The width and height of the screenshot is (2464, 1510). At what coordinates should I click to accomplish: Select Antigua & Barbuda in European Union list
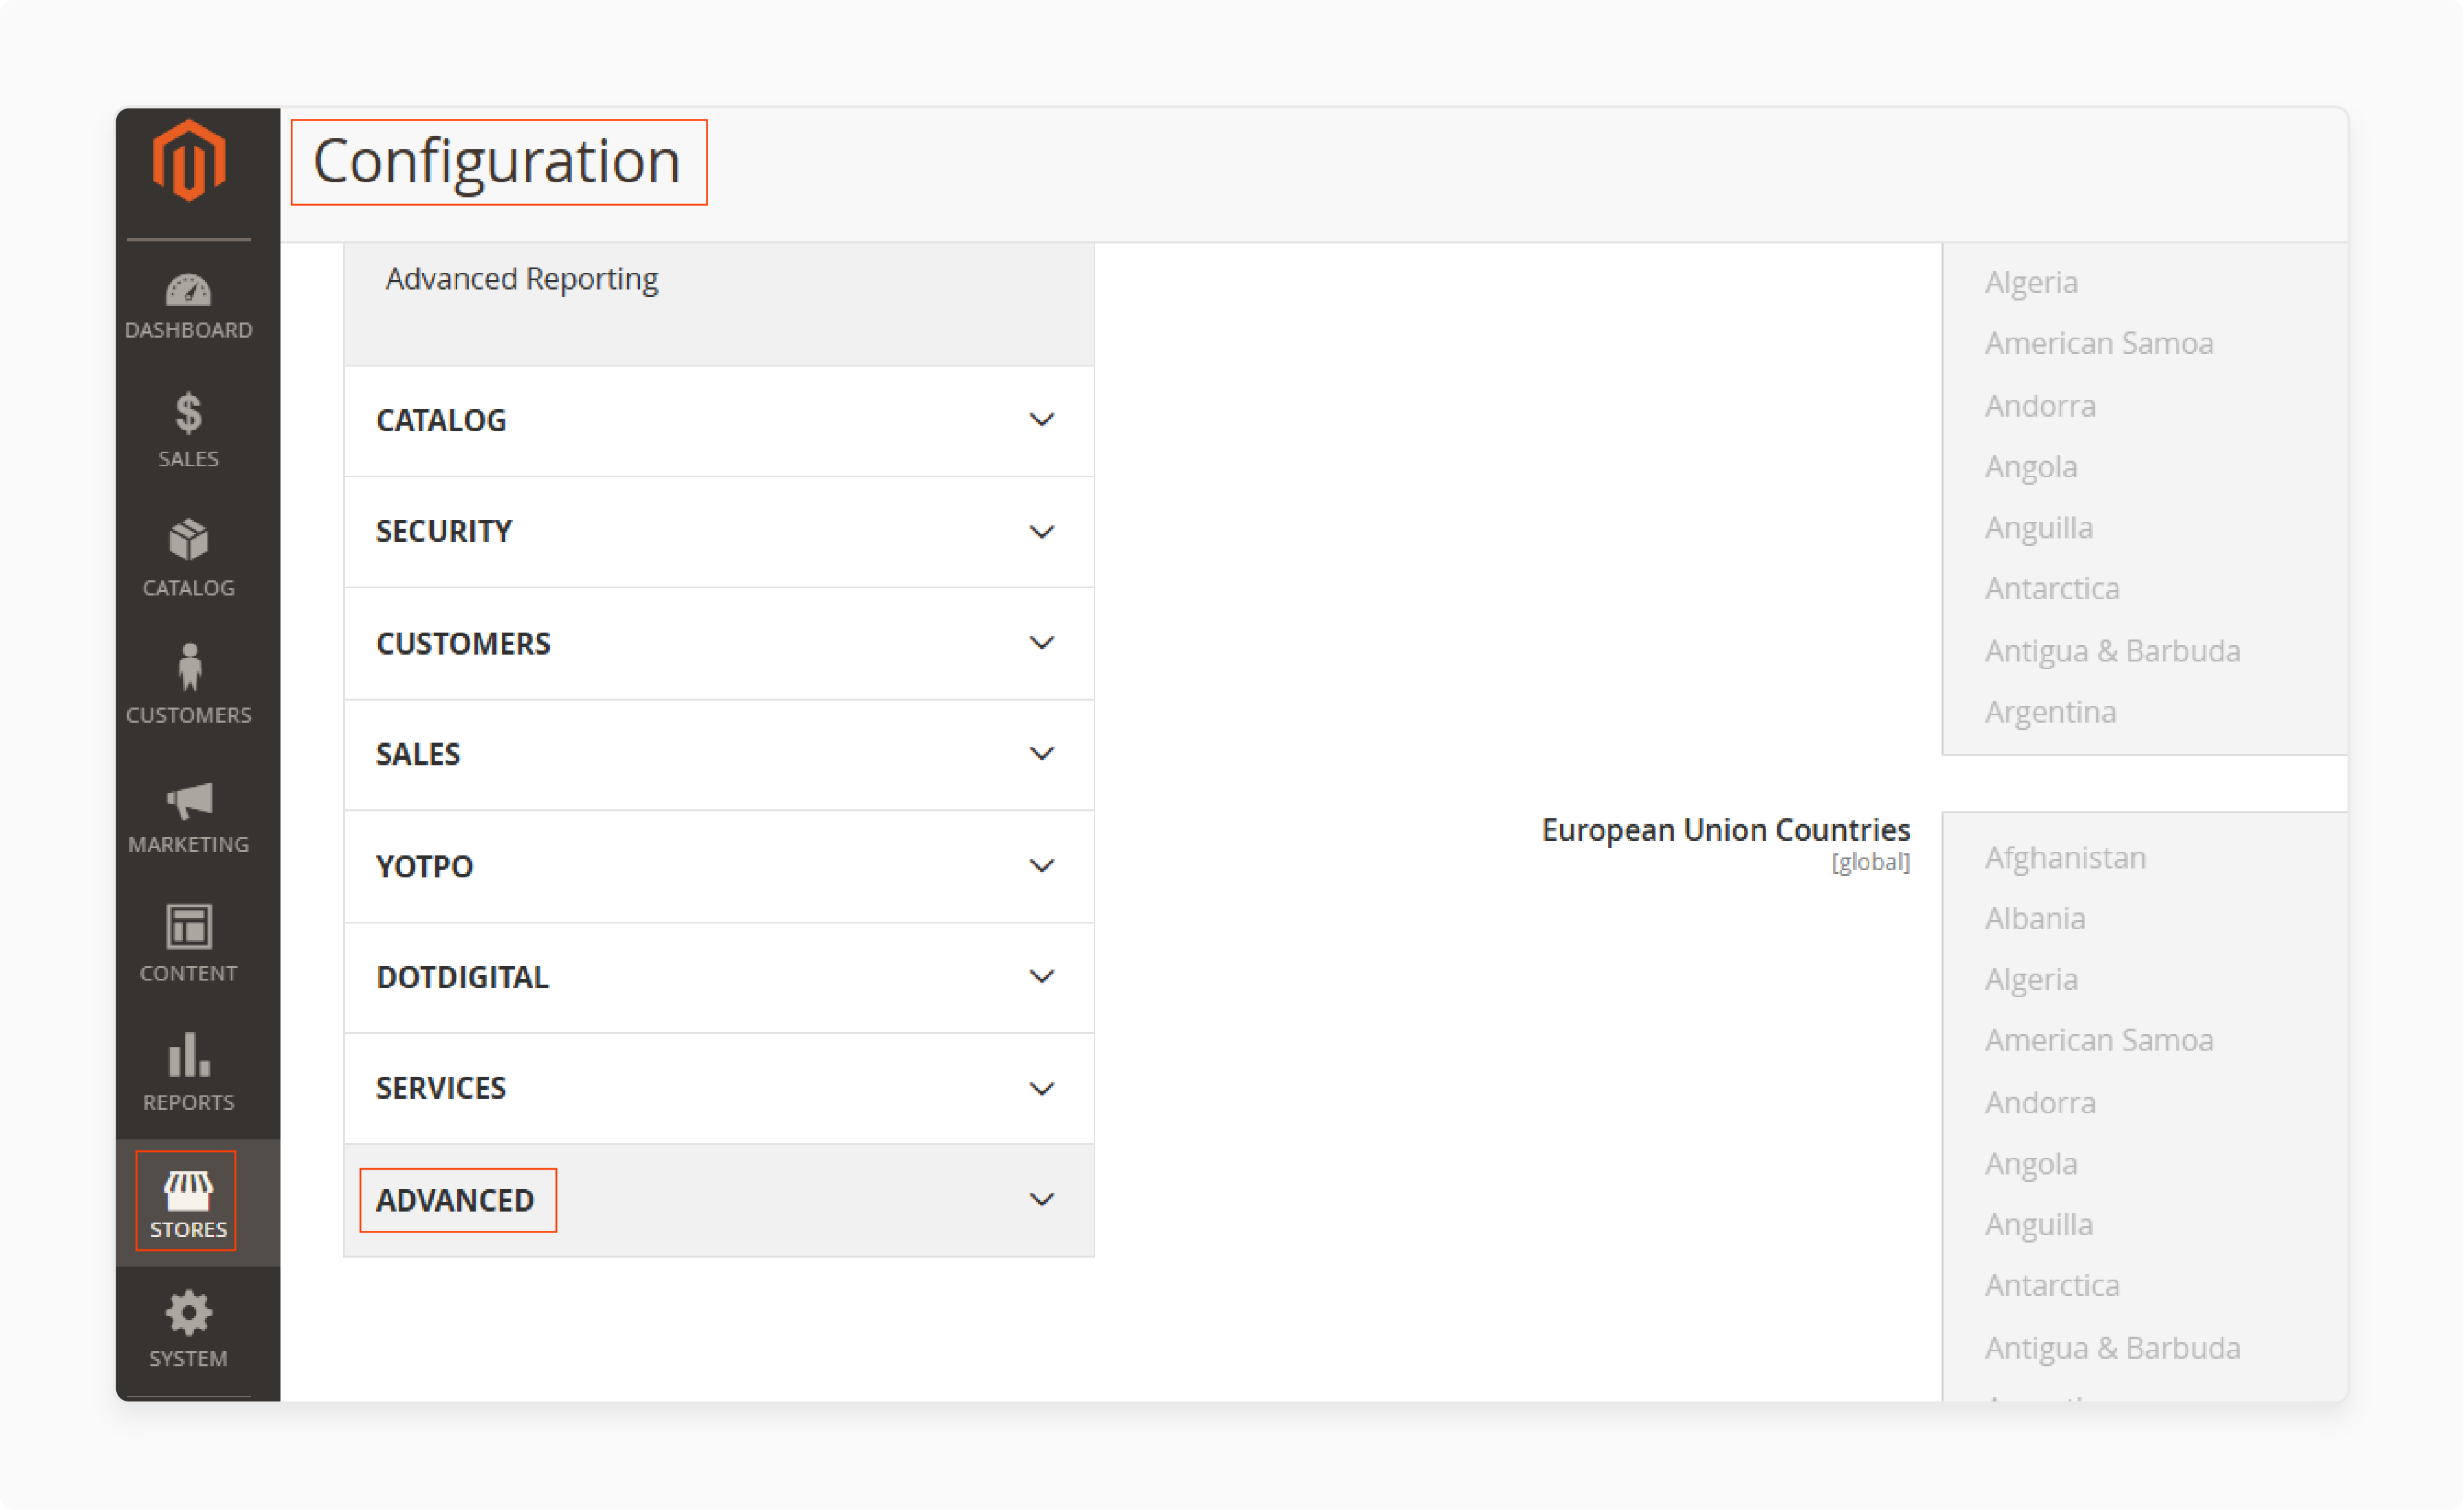[x=2112, y=1348]
